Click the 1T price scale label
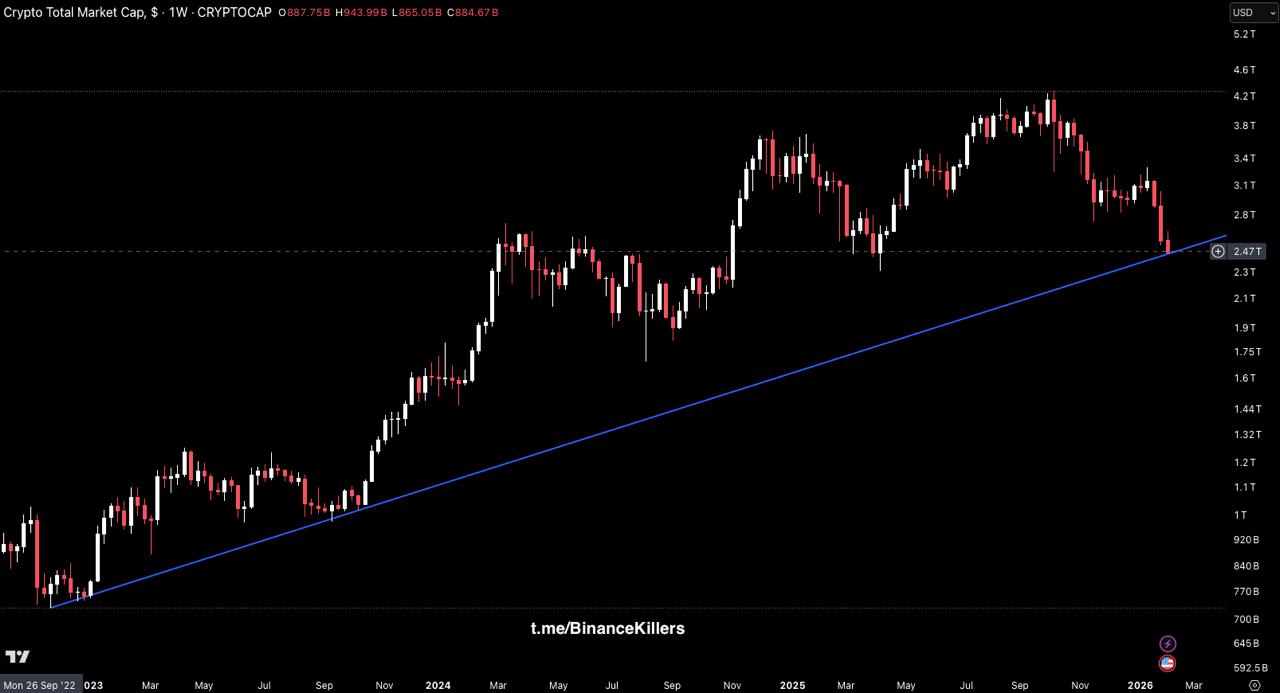This screenshot has height=693, width=1280. point(1240,515)
